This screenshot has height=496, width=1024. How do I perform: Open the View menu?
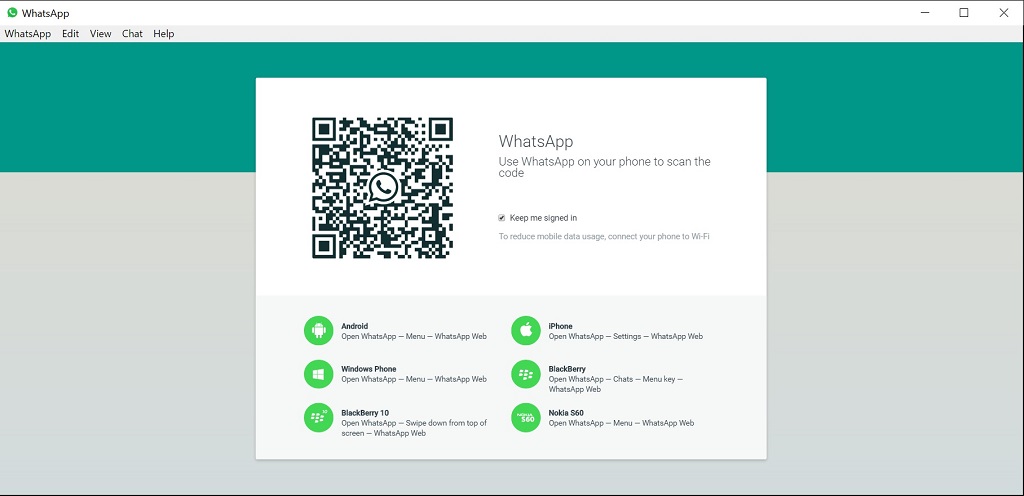(100, 34)
